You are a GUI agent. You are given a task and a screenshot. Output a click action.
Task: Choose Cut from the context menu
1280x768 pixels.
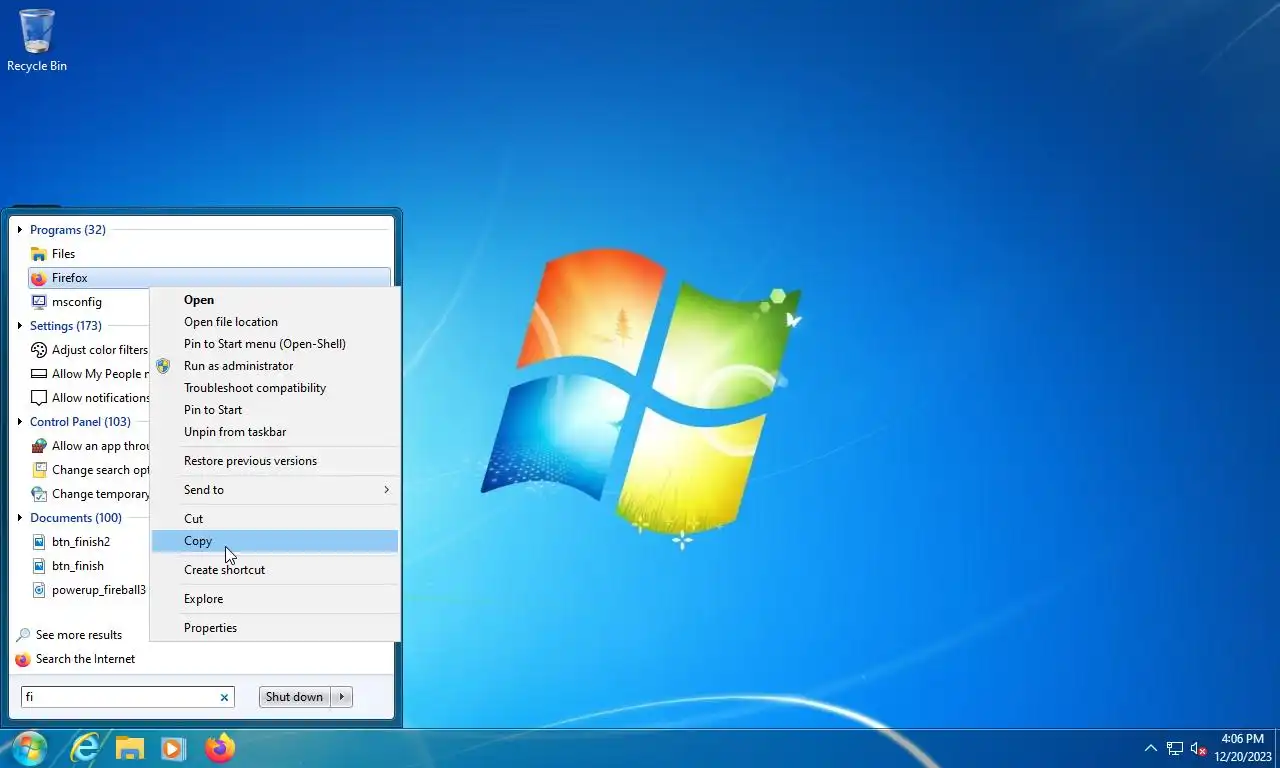click(x=275, y=519)
